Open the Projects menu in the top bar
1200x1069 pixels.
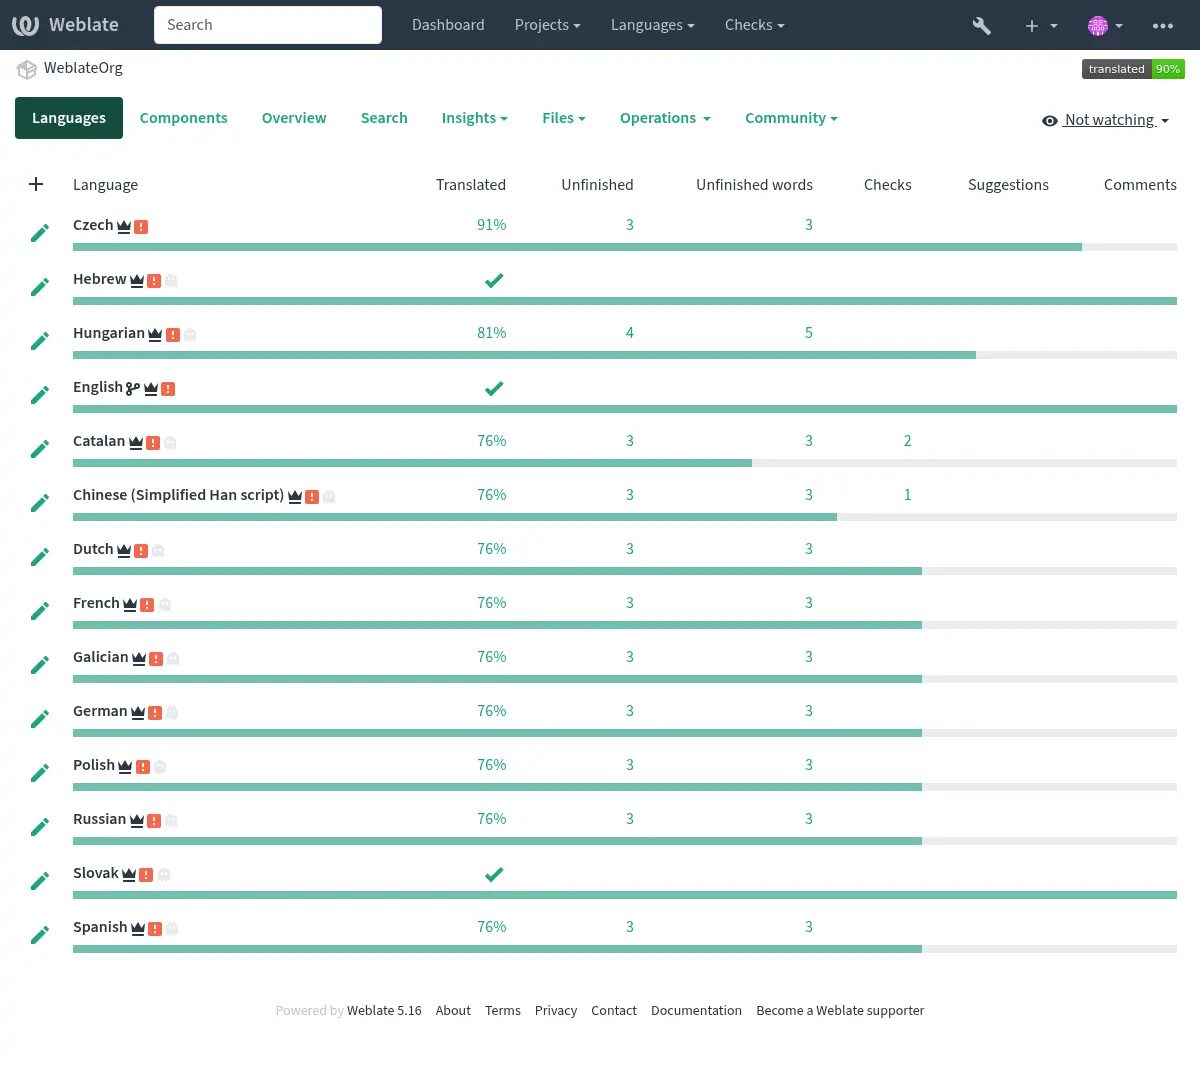547,25
